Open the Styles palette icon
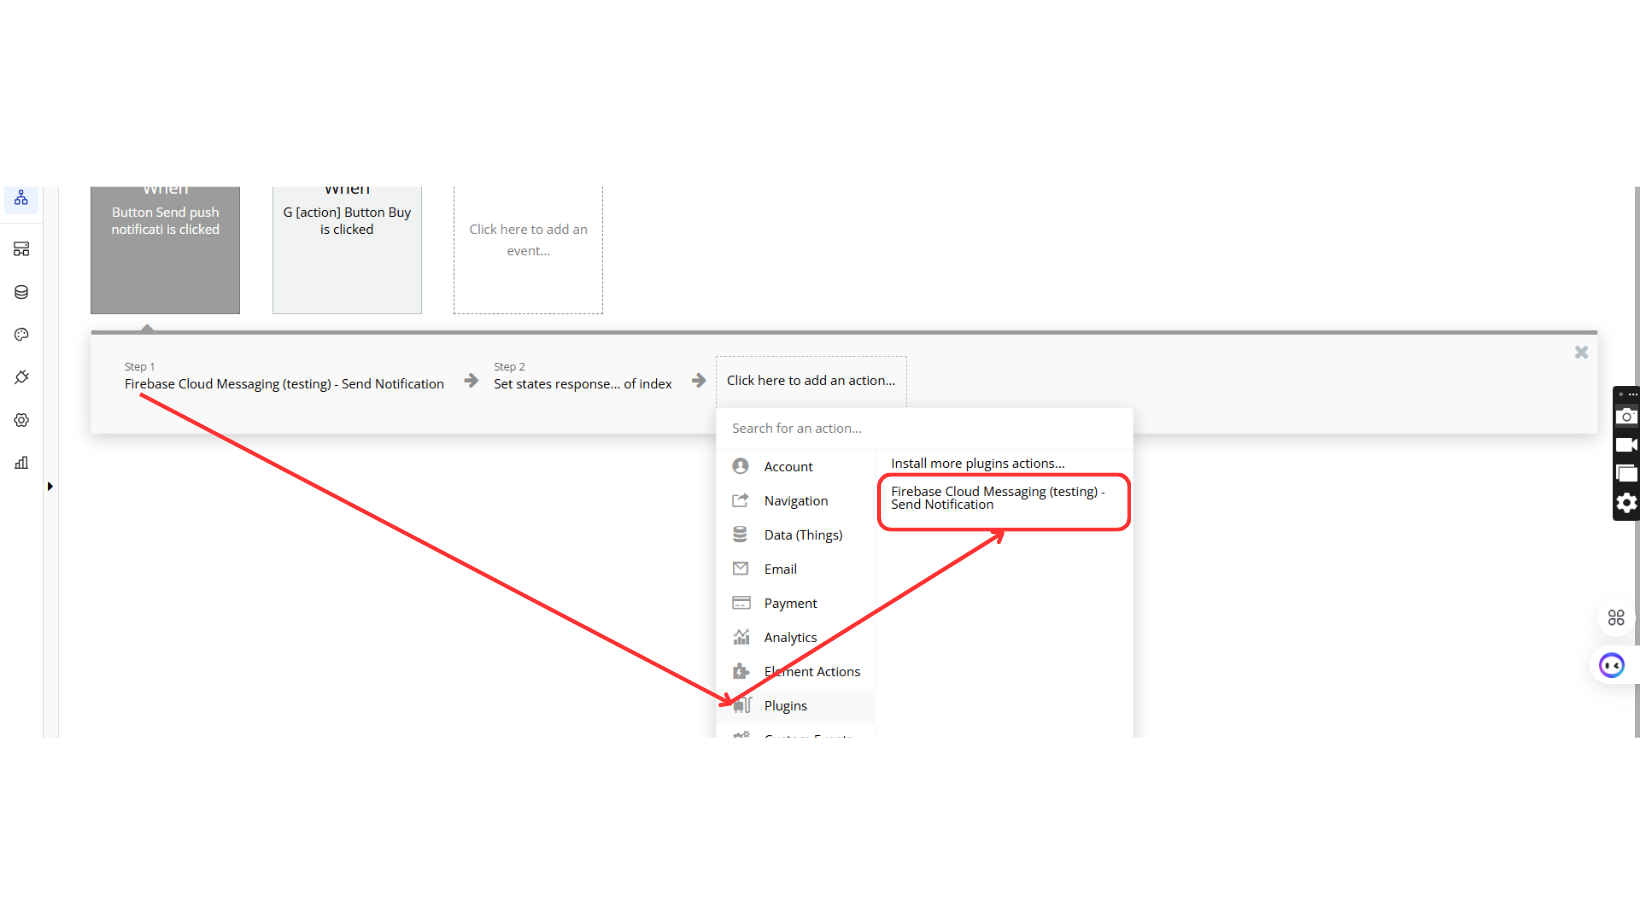This screenshot has width=1640, height=924. coord(21,335)
